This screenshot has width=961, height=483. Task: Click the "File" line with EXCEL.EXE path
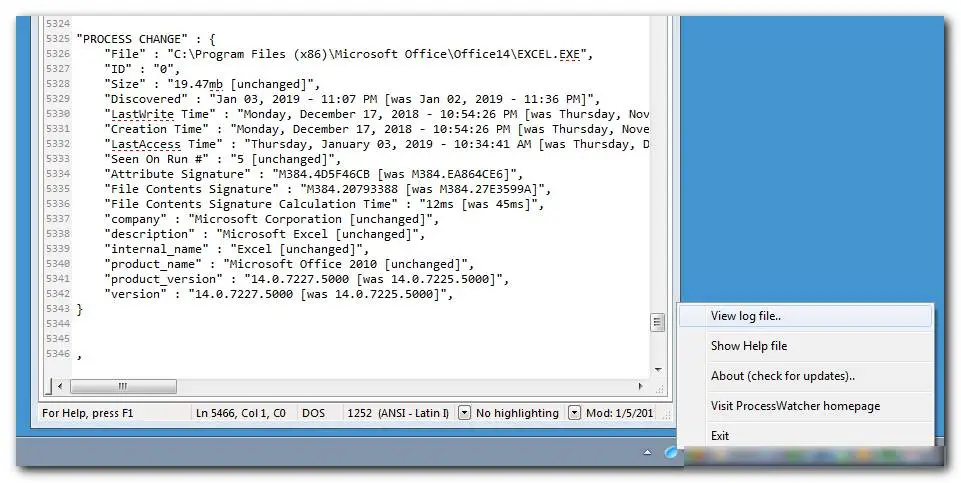click(x=349, y=54)
